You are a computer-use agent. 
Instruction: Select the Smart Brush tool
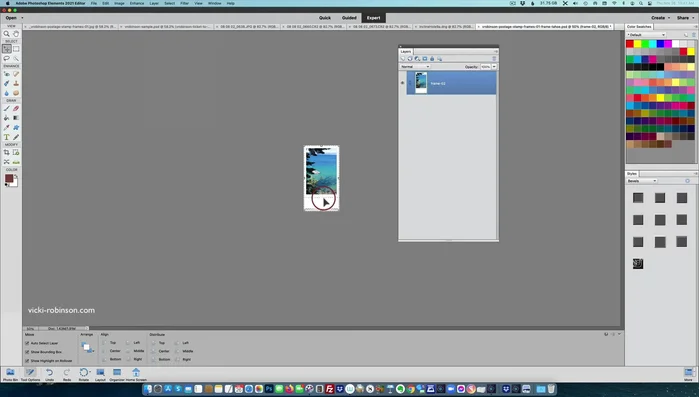click(7, 83)
